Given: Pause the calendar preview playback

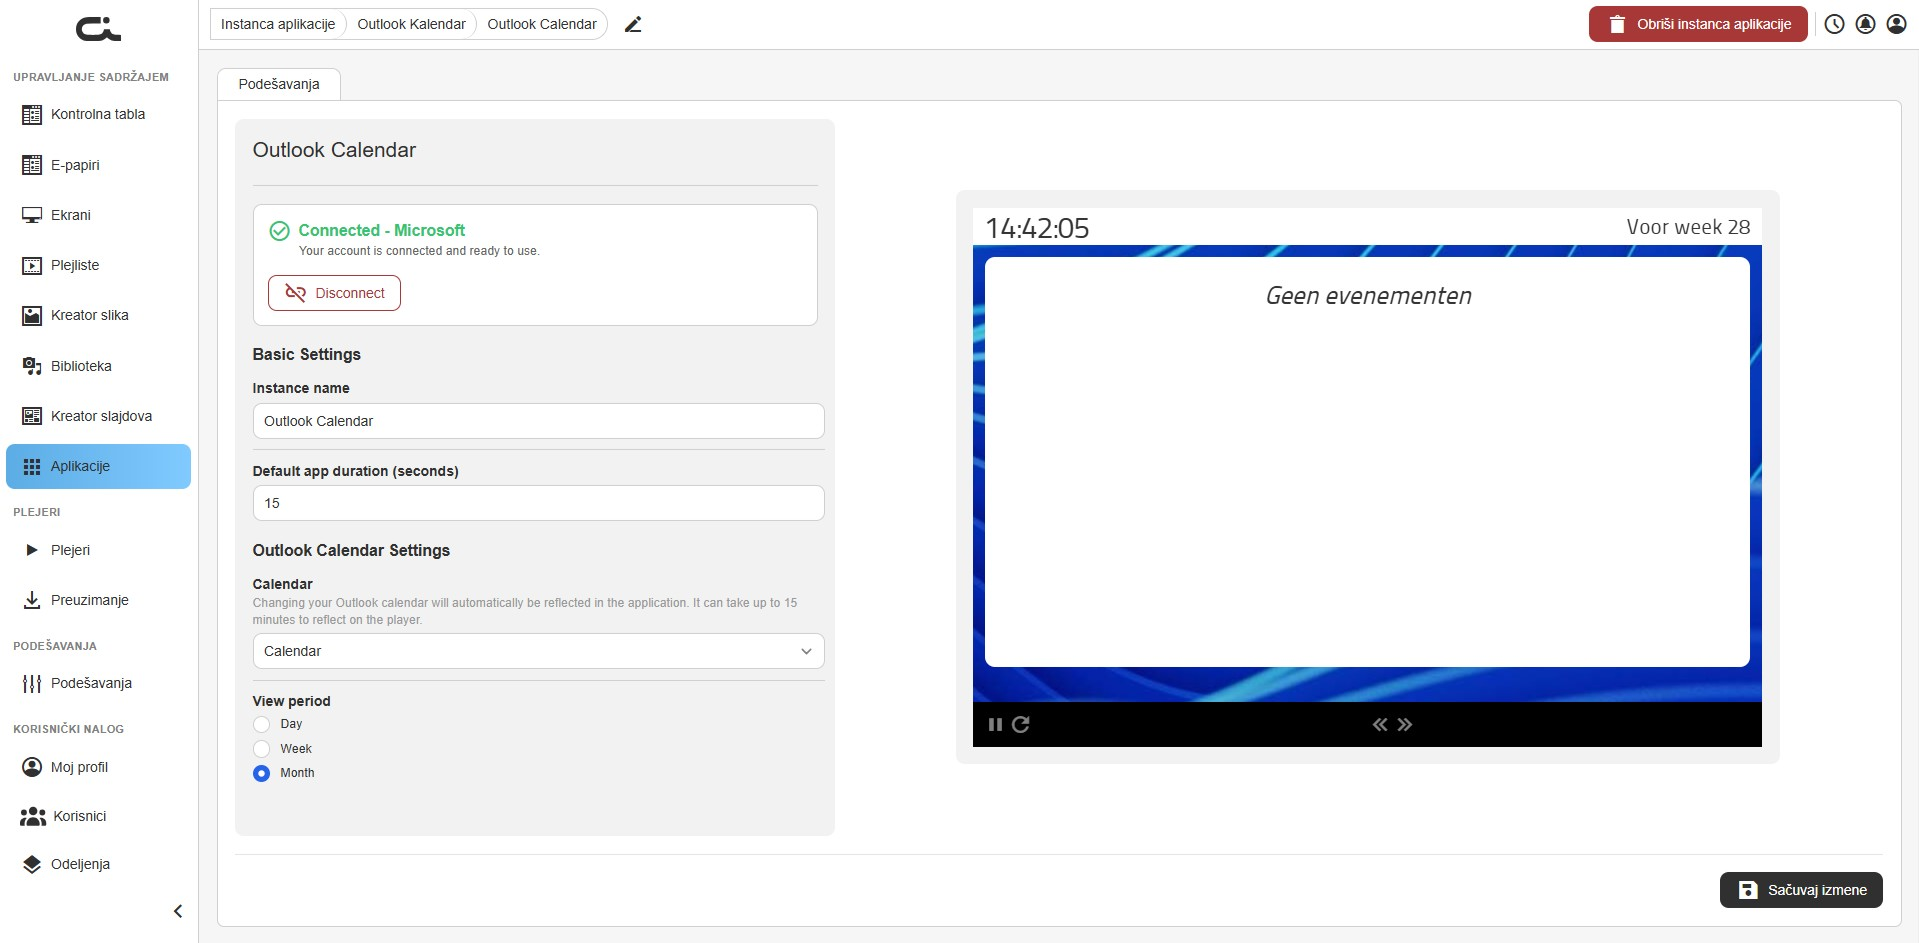Looking at the screenshot, I should (x=995, y=725).
